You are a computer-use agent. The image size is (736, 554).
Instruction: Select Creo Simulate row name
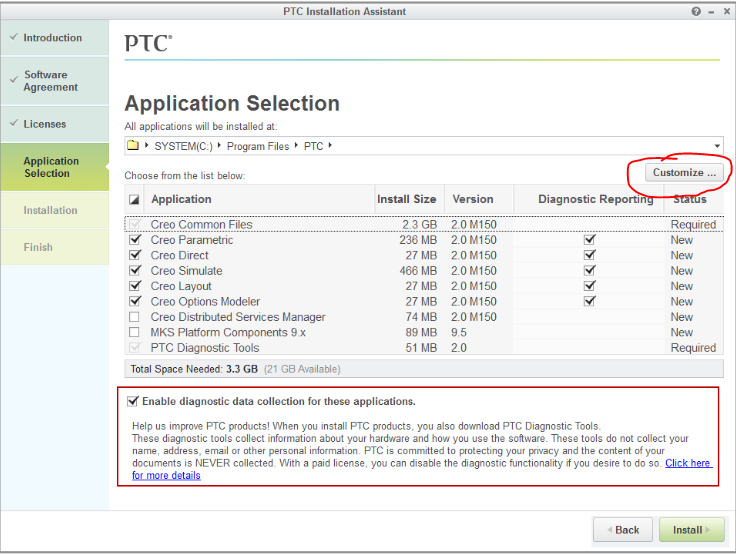[x=186, y=271]
